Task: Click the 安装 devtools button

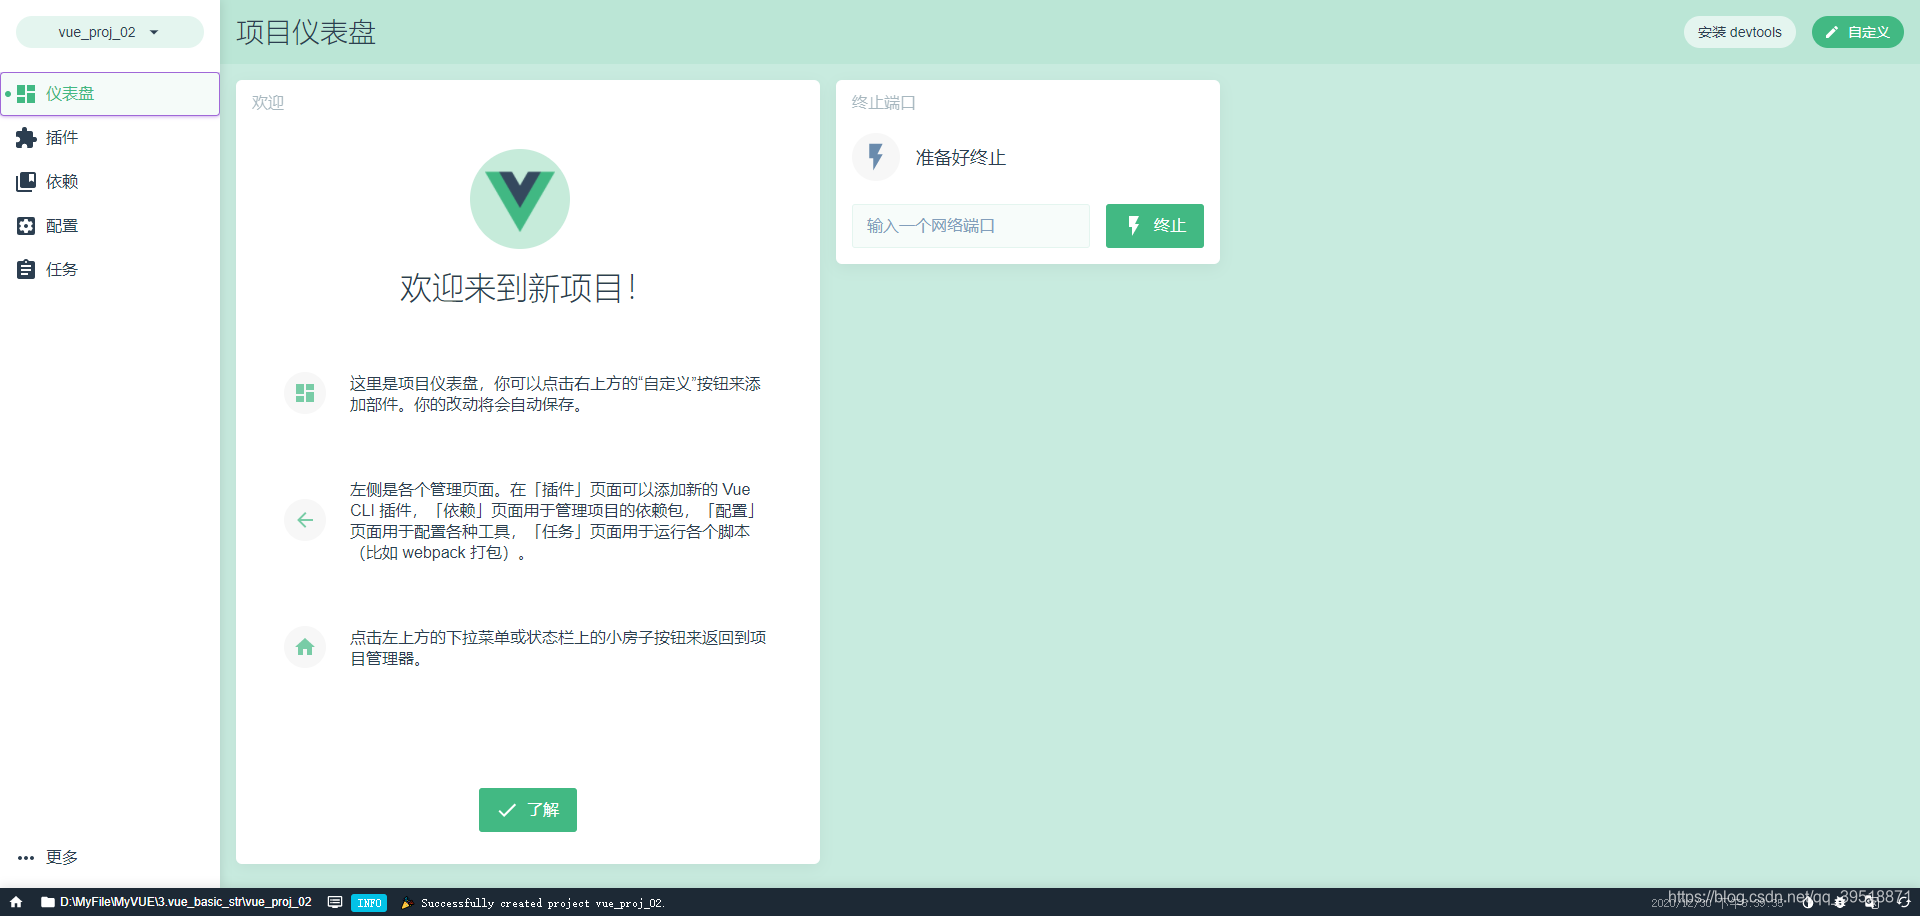Action: (1739, 31)
